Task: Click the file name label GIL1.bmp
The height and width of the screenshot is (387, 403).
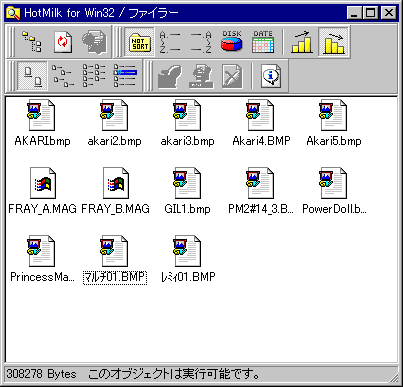Action: (x=188, y=209)
